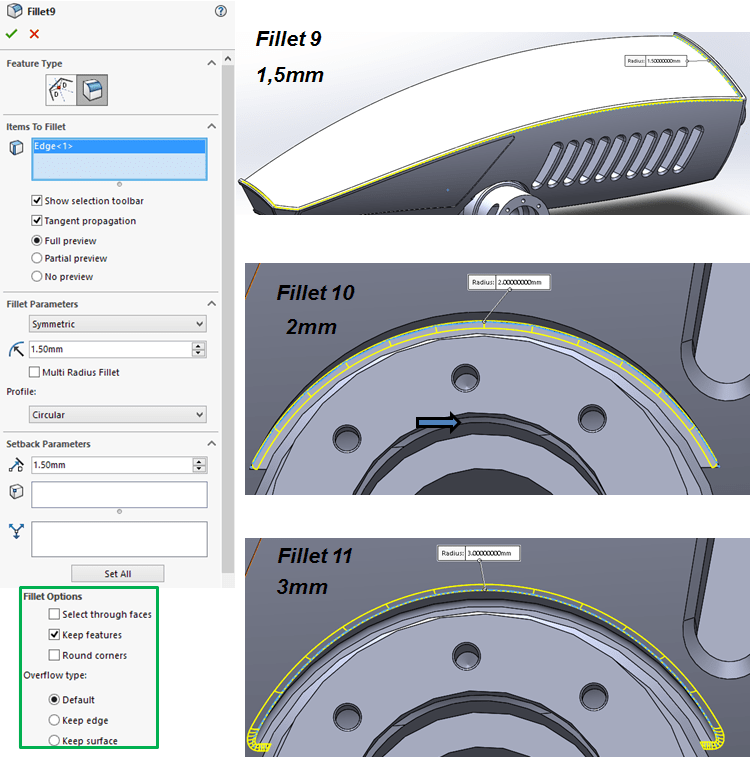Screen dimensions: 750x757
Task: Collapse the Items To Fillet section
Action: pos(211,127)
